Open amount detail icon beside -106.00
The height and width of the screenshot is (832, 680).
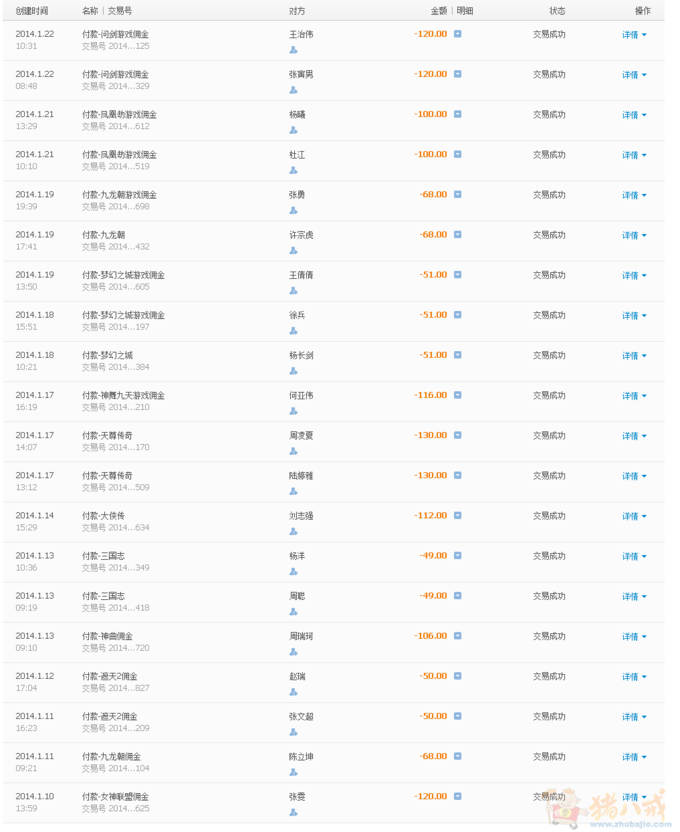(x=458, y=636)
